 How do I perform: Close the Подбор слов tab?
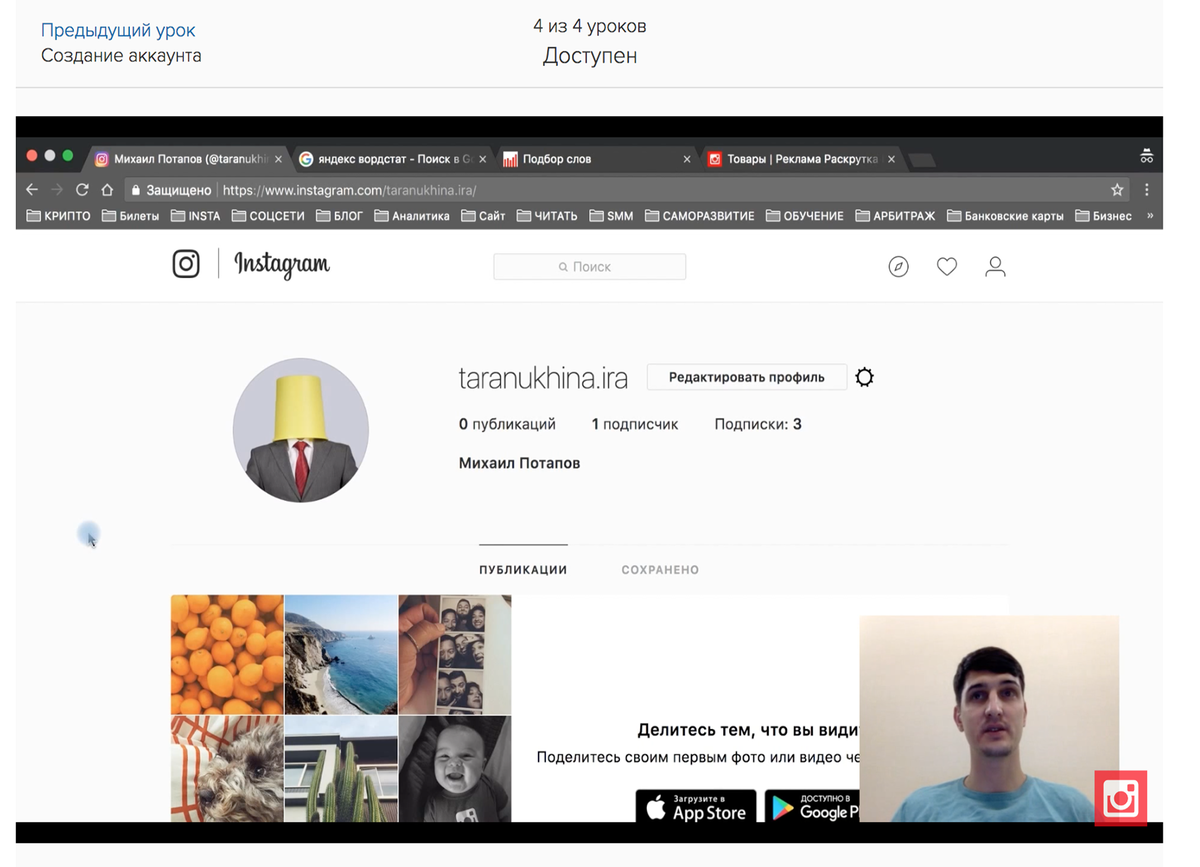tap(687, 159)
